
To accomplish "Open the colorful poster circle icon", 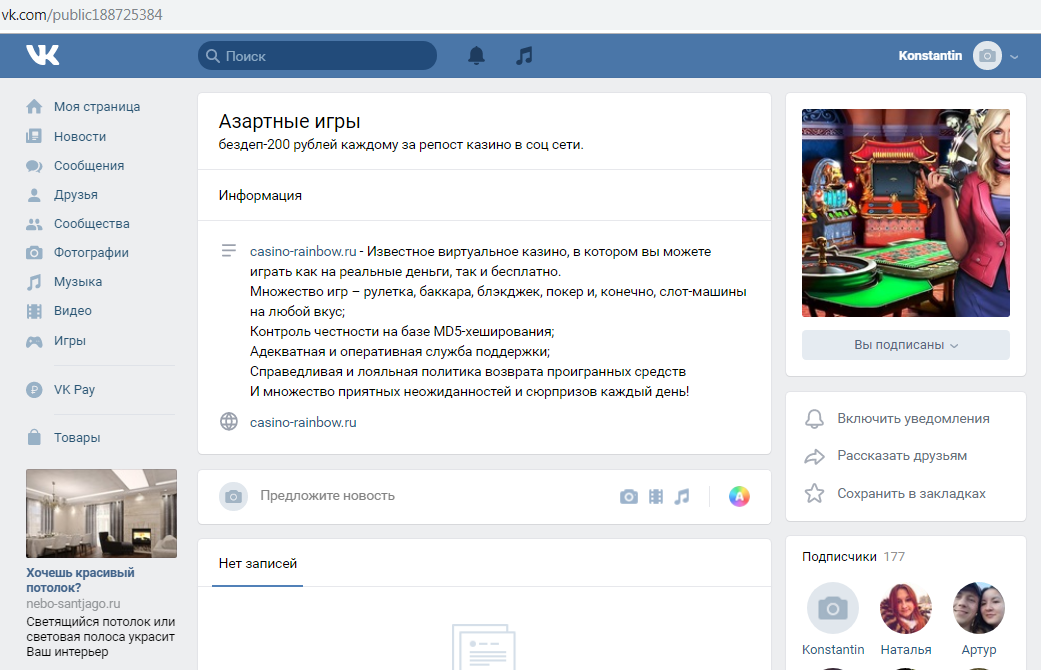I will point(739,496).
